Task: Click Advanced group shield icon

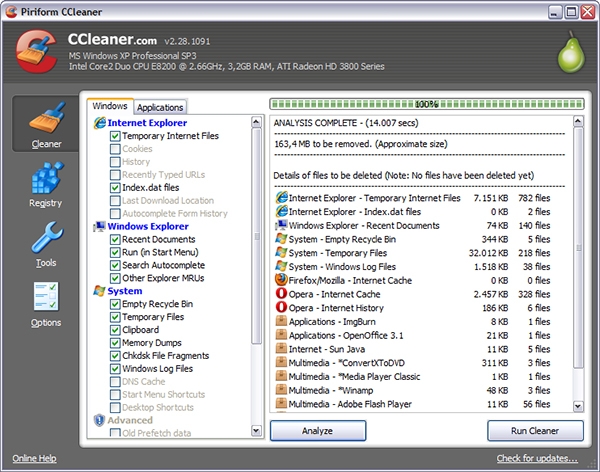Action: pos(99,420)
